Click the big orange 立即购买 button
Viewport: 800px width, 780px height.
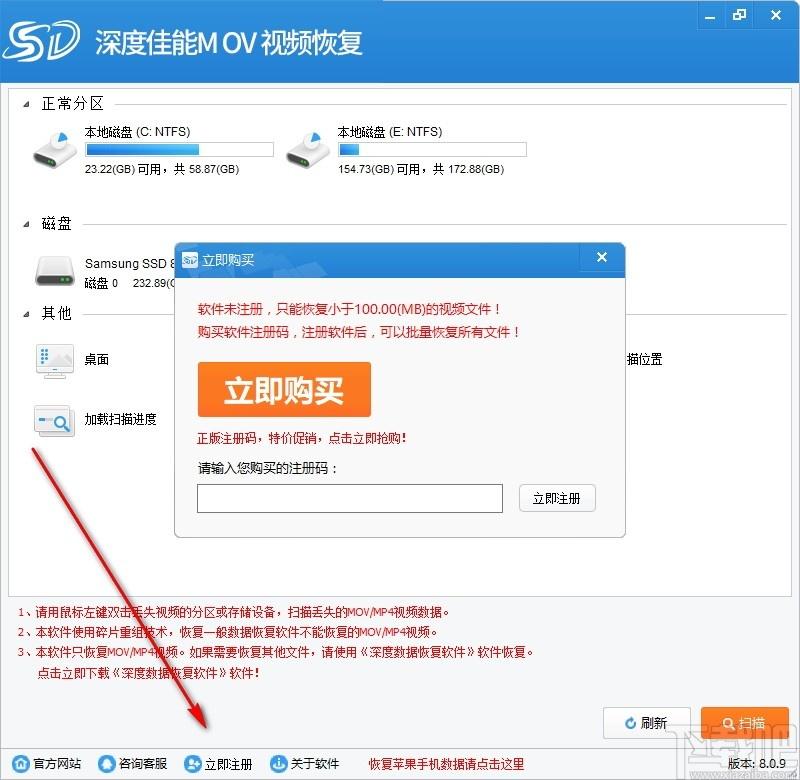pyautogui.click(x=284, y=390)
